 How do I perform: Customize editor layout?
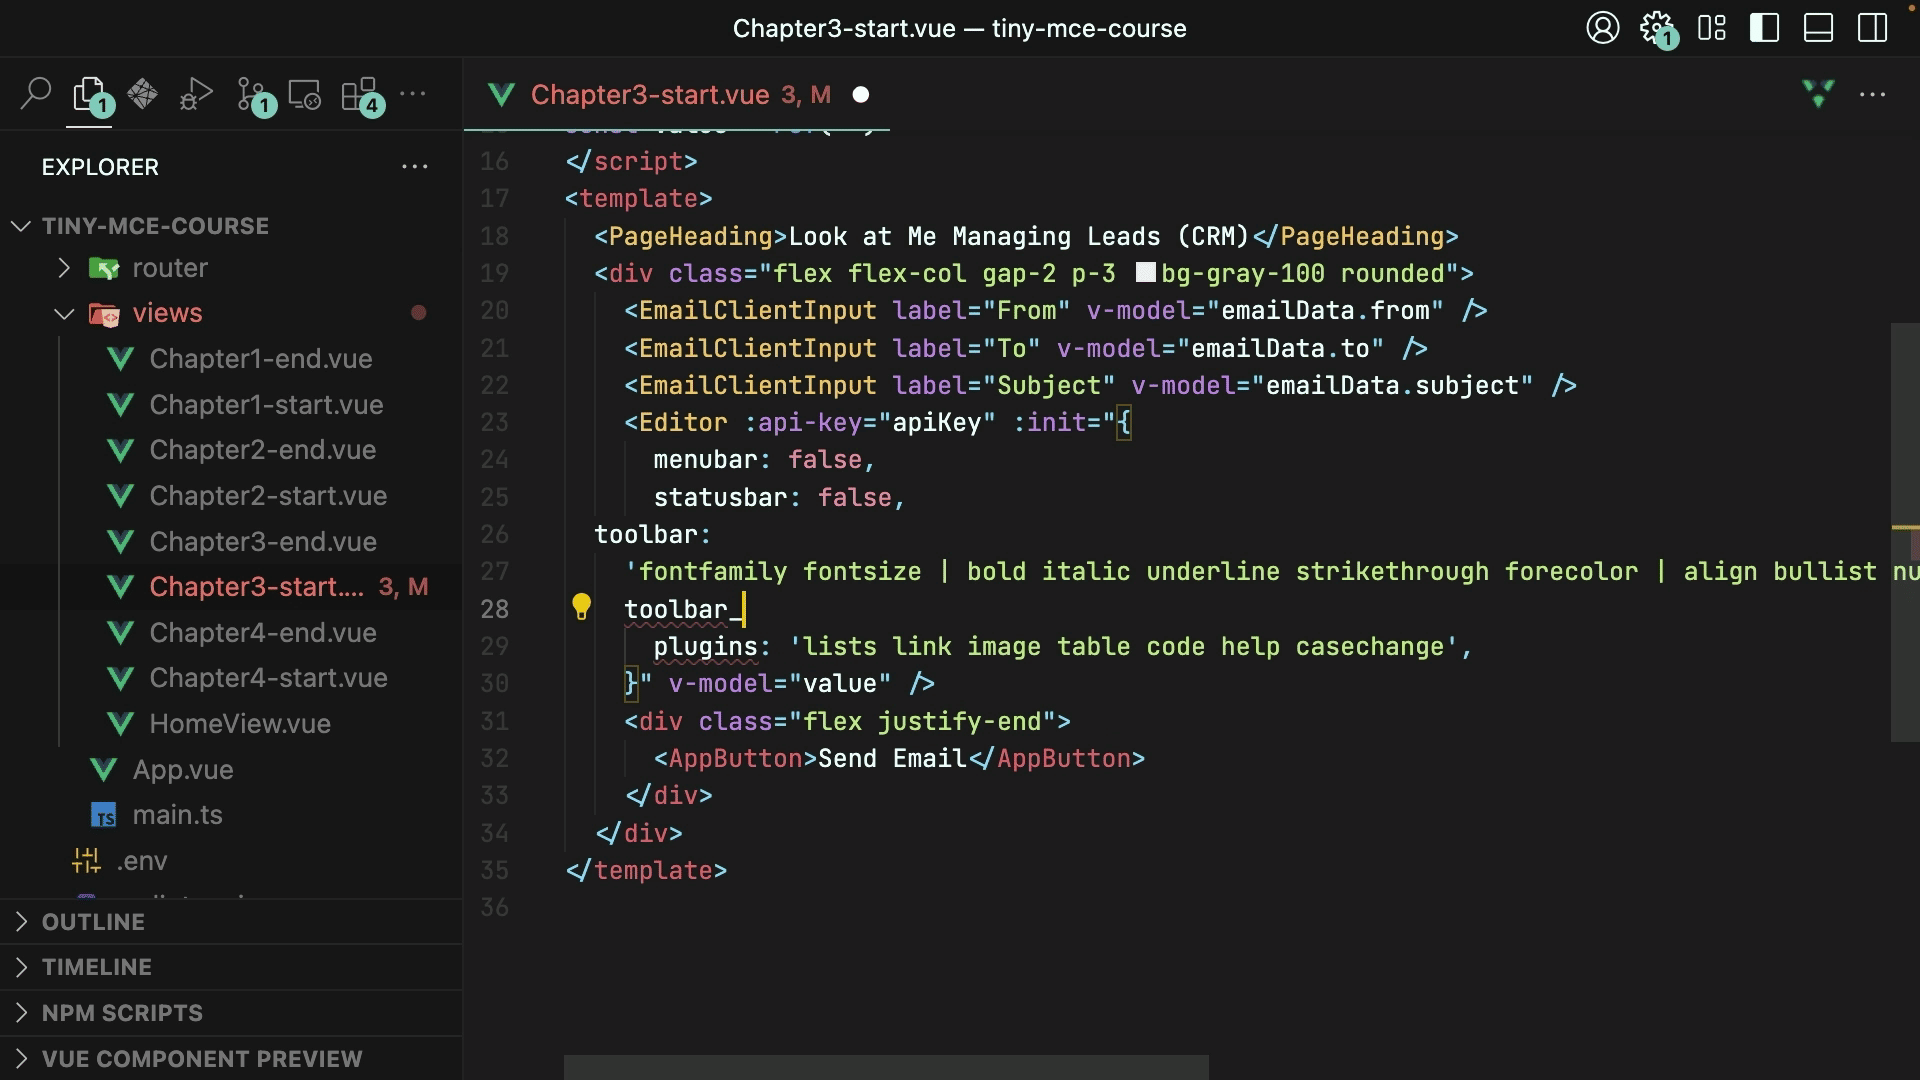(1712, 28)
